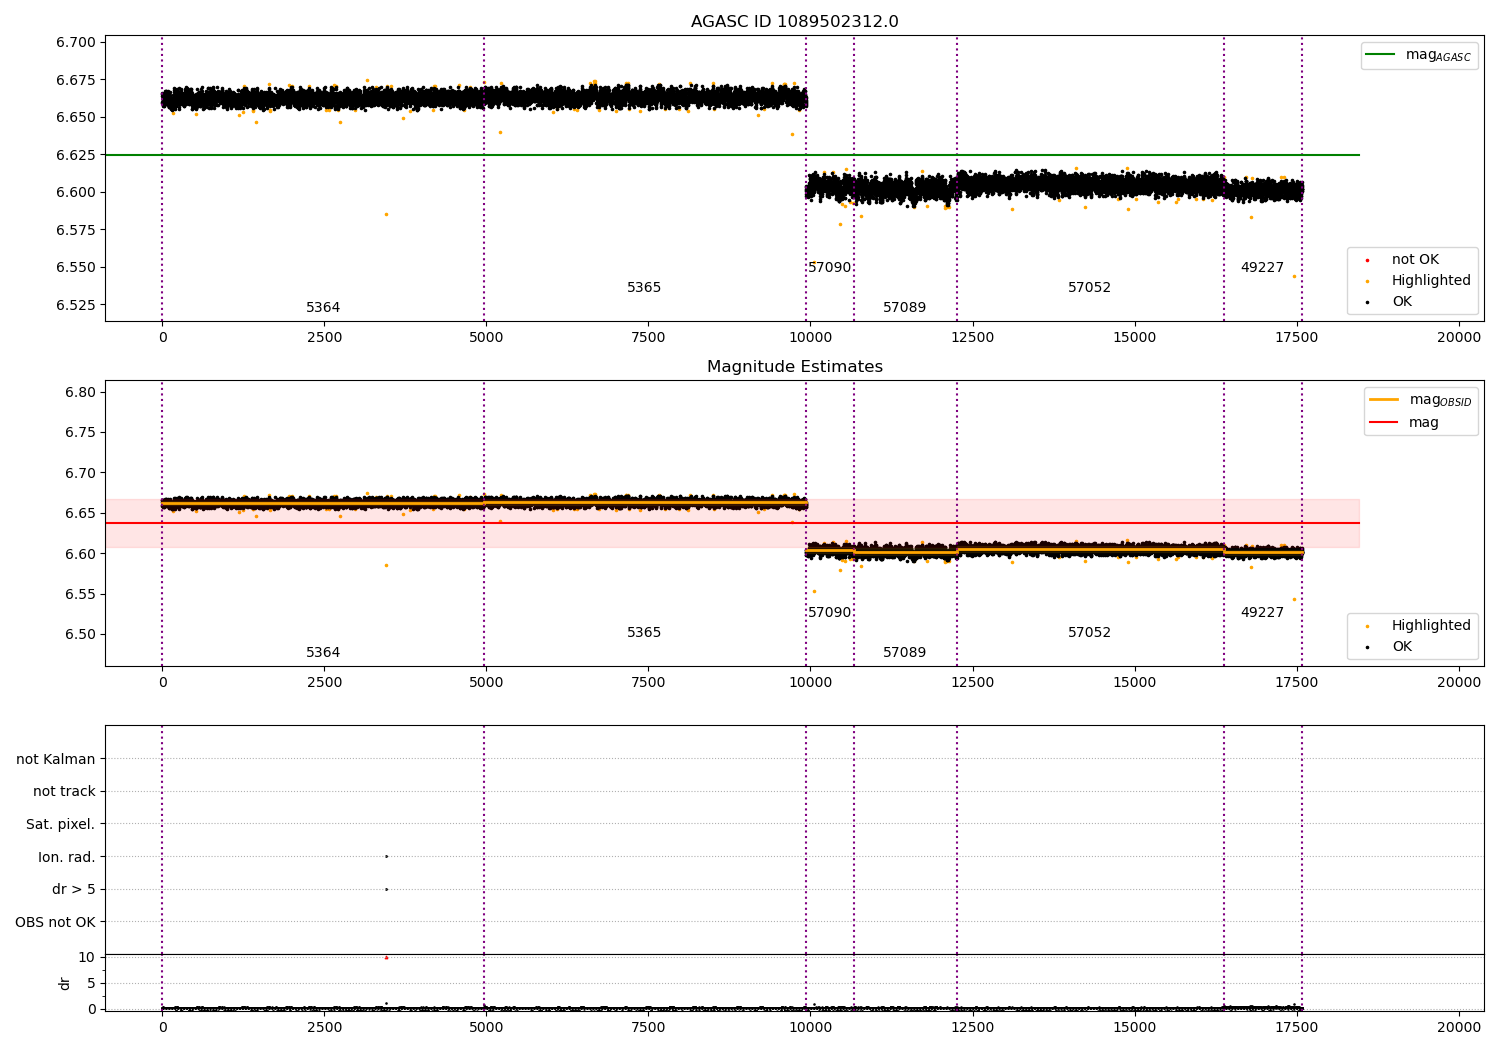1500x1050 pixels.
Task: Click the 6.80 y-tick on middle plot
Action: [x=80, y=392]
